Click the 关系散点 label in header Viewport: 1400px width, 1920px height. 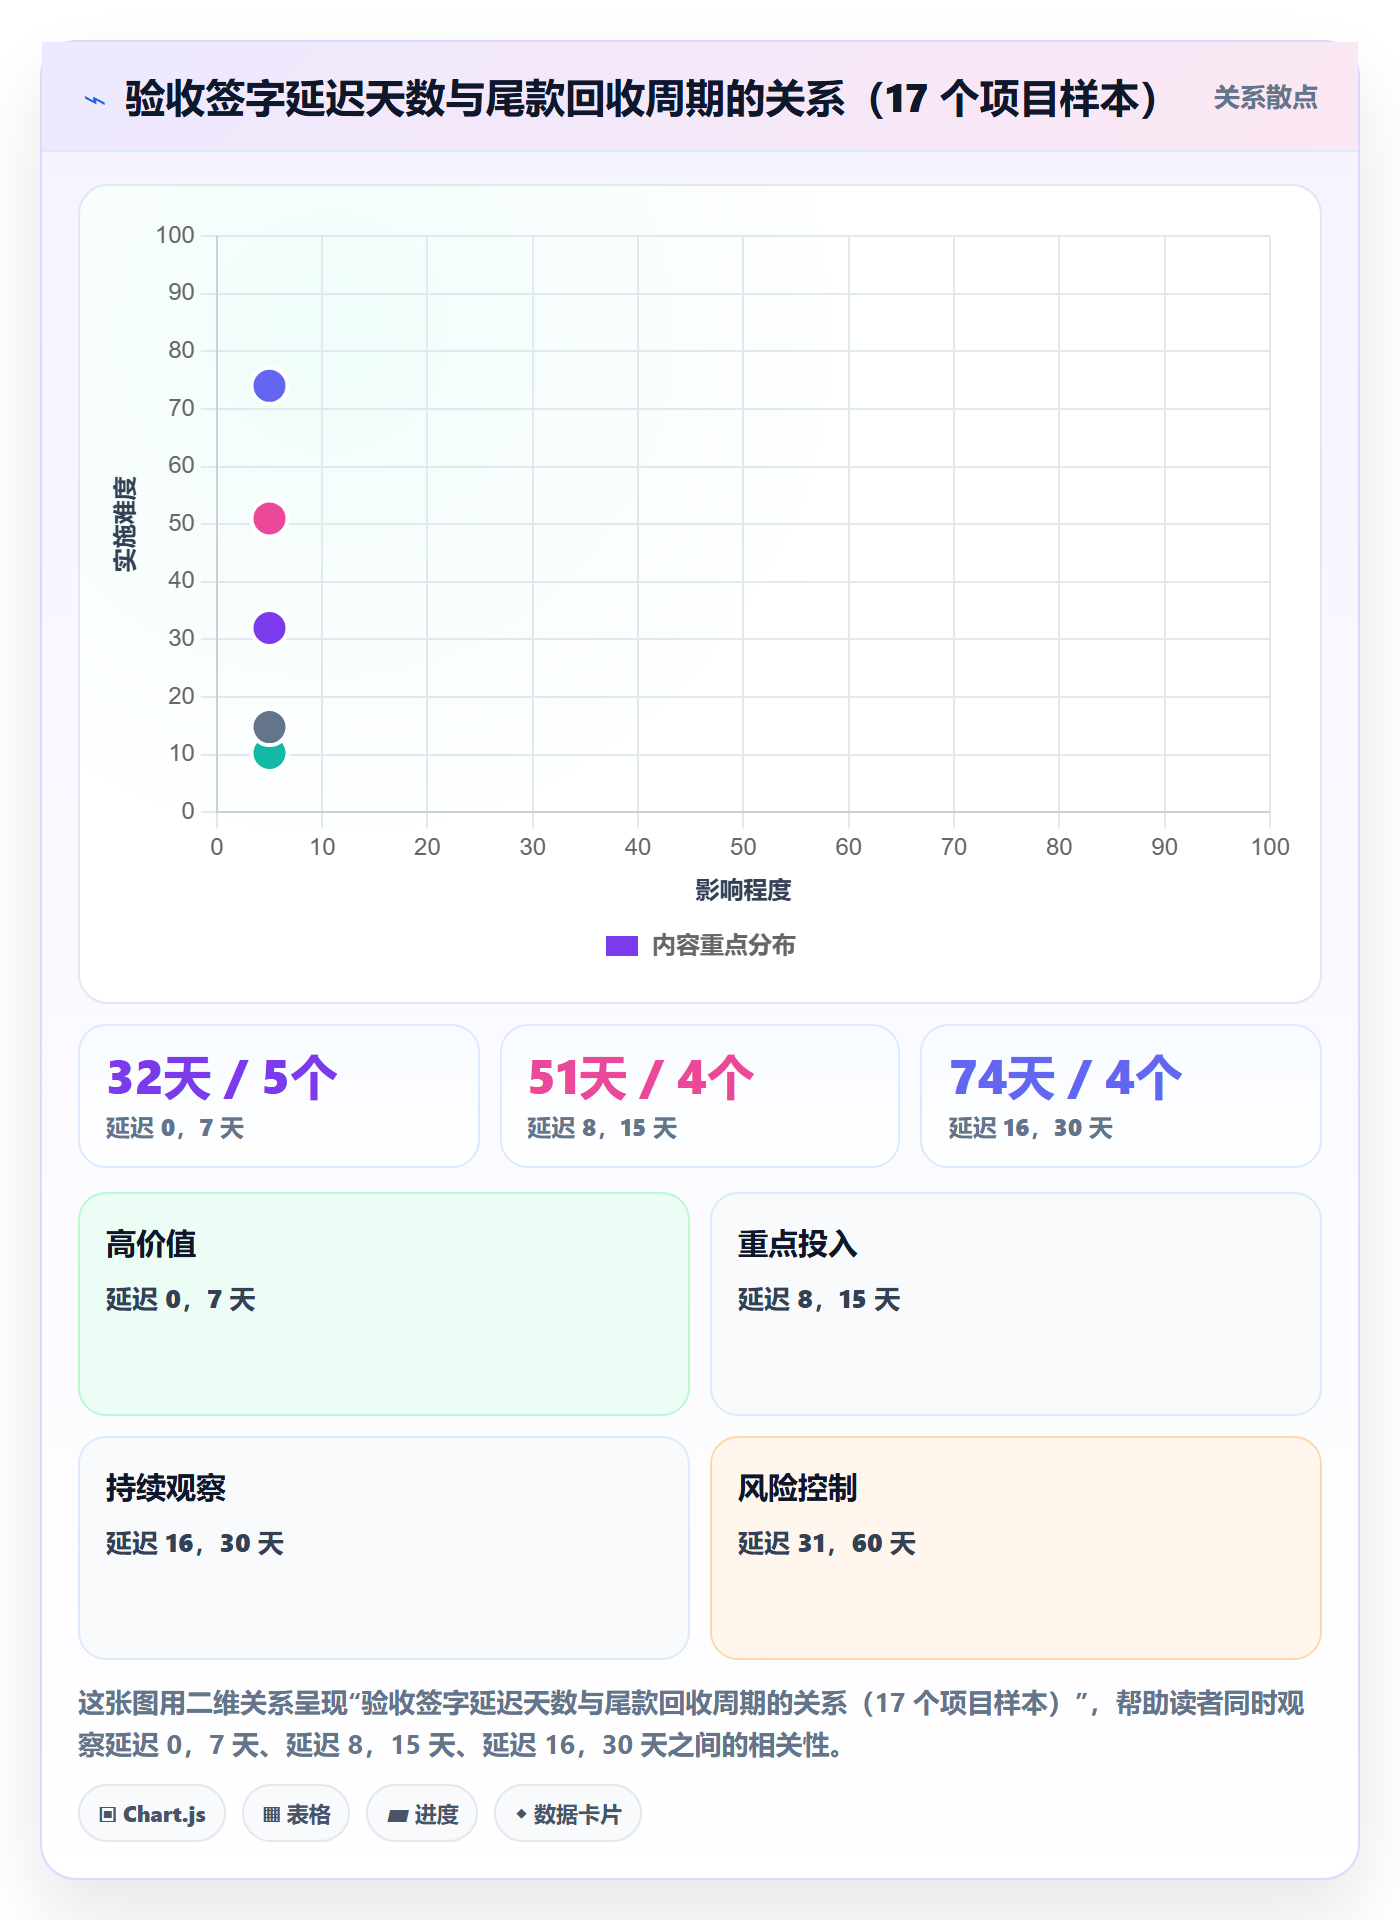(1265, 98)
